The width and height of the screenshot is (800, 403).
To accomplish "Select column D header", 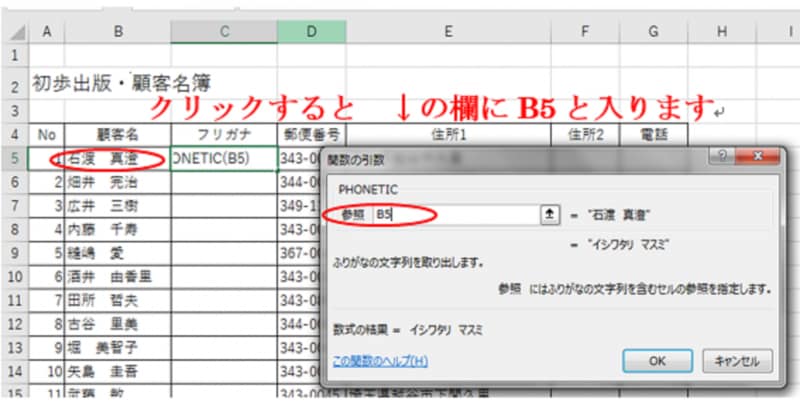I will click(x=312, y=32).
